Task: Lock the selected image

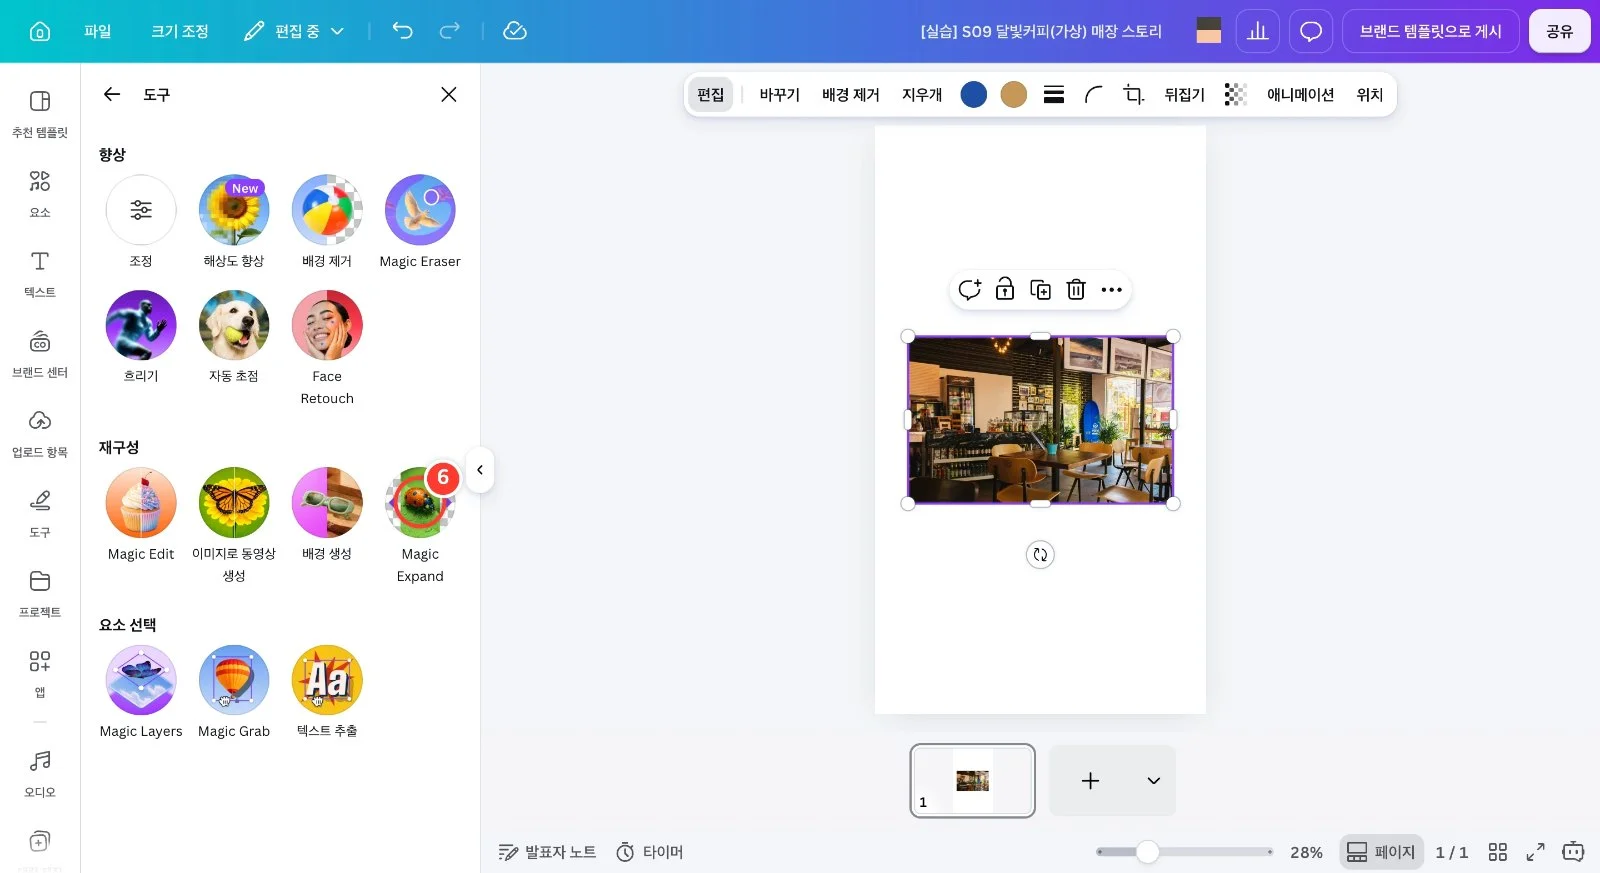Action: (x=1005, y=289)
